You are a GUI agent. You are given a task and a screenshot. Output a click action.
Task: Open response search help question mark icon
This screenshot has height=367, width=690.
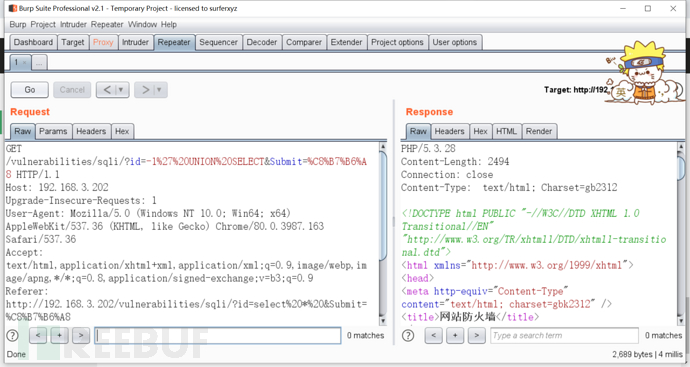point(408,335)
